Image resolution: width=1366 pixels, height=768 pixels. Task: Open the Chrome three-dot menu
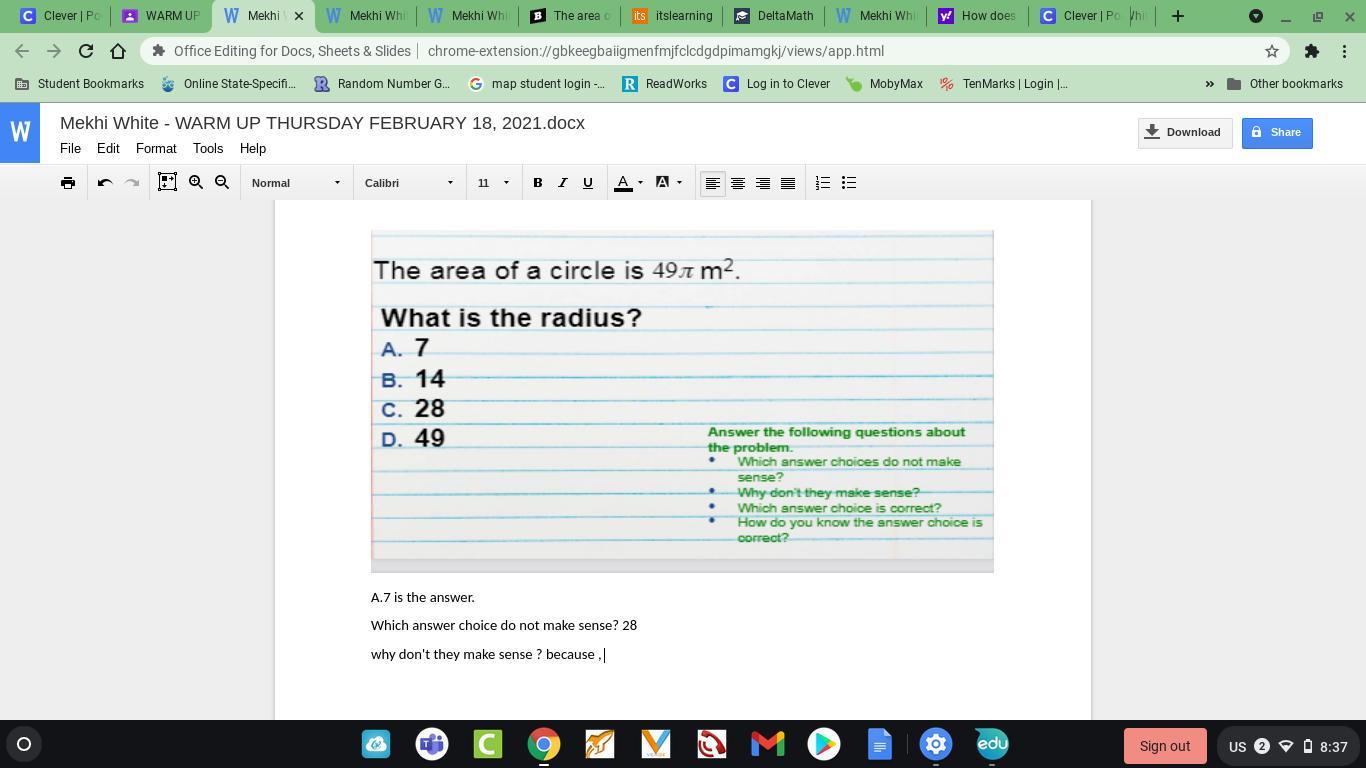click(1345, 51)
